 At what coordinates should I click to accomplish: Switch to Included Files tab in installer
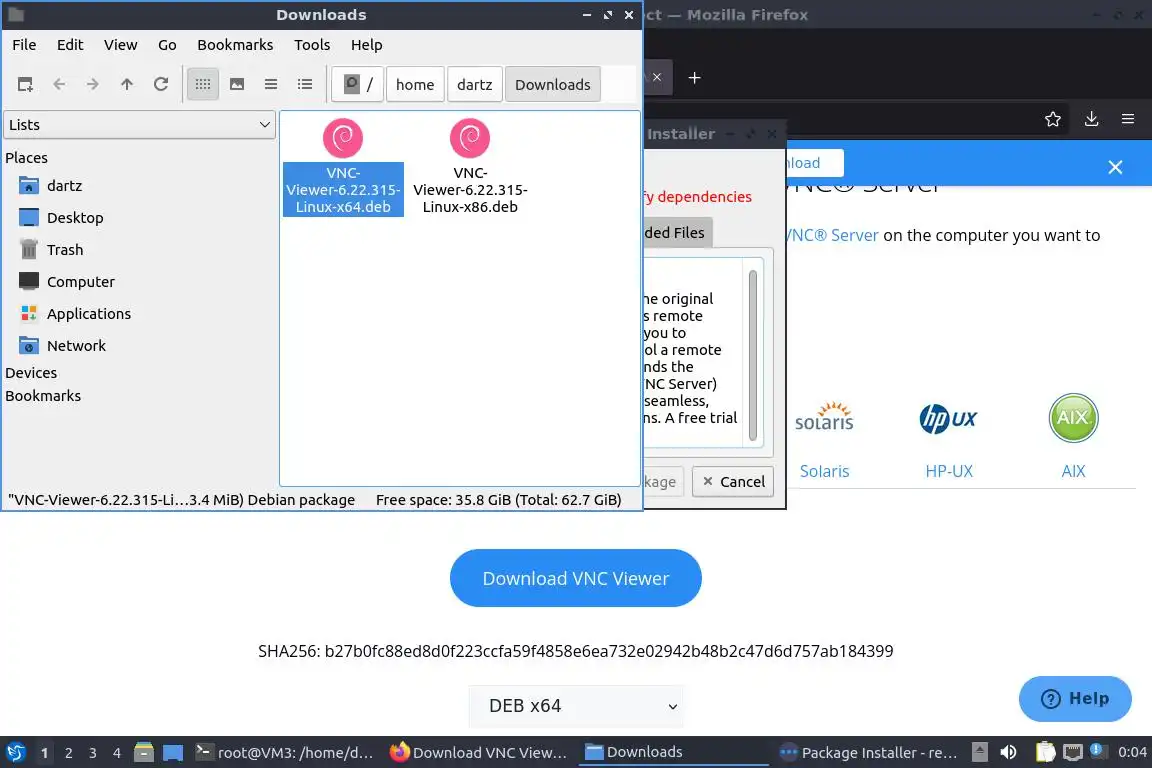pos(677,232)
